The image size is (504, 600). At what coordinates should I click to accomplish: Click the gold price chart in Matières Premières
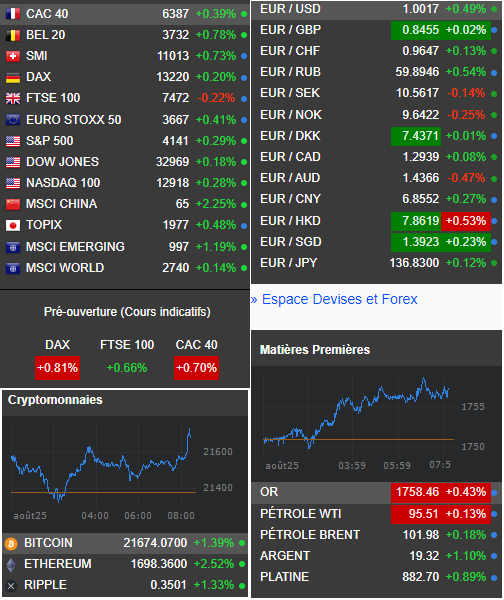point(376,422)
